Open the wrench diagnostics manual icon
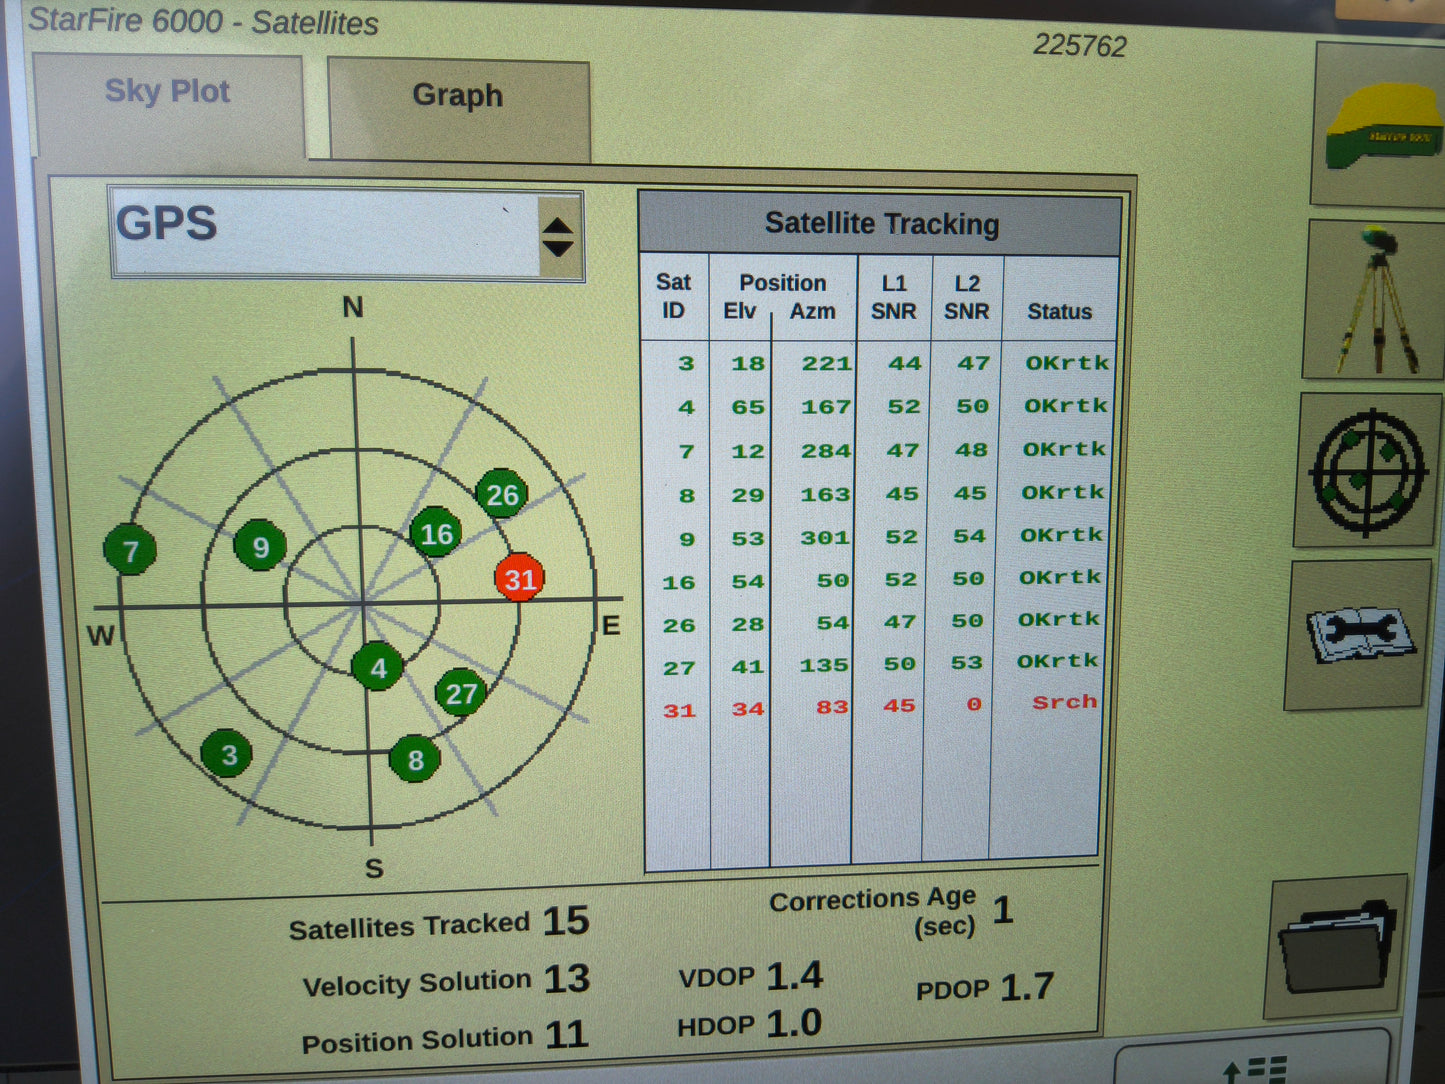 click(x=1360, y=635)
